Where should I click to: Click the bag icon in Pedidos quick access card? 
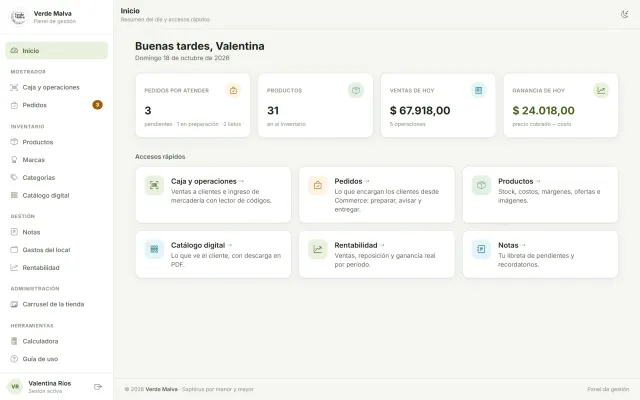point(318,185)
